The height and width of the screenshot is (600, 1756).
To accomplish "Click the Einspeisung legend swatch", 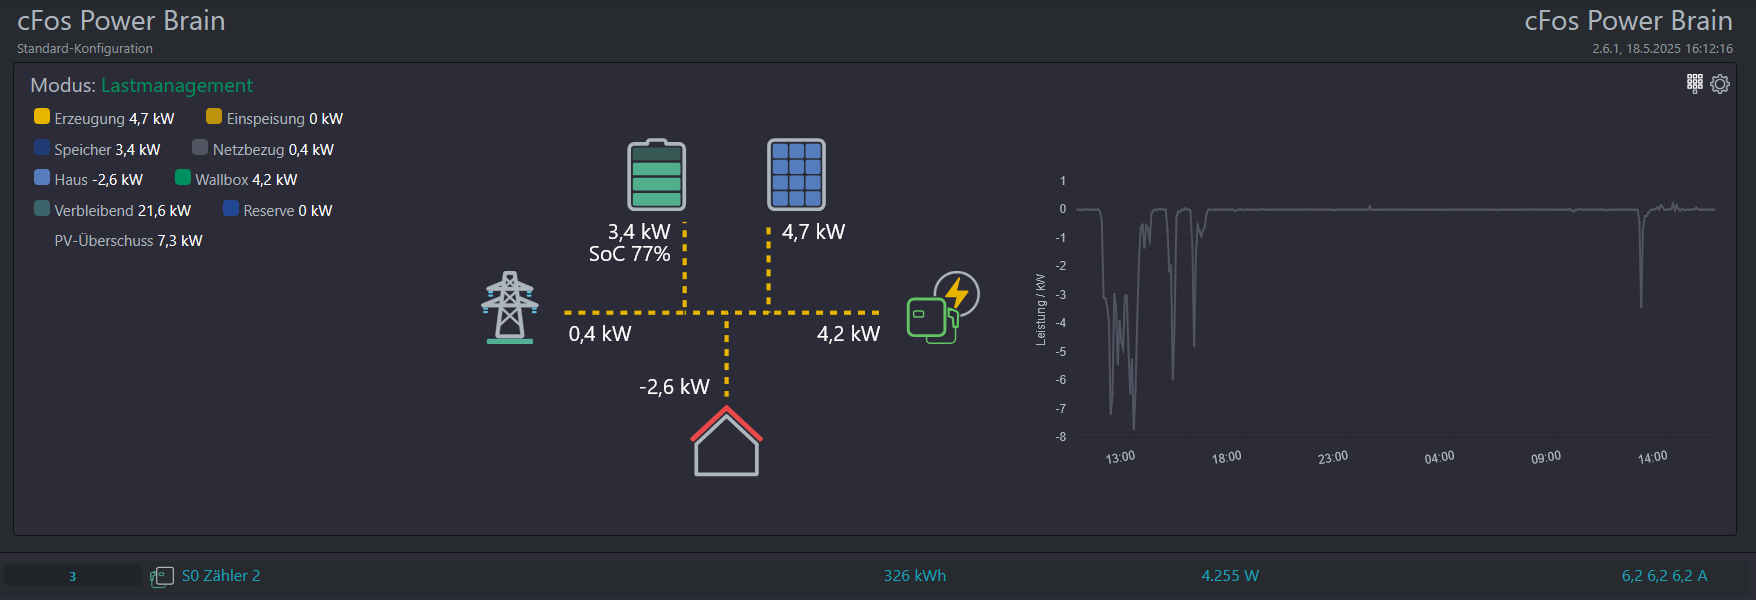I will pos(214,116).
